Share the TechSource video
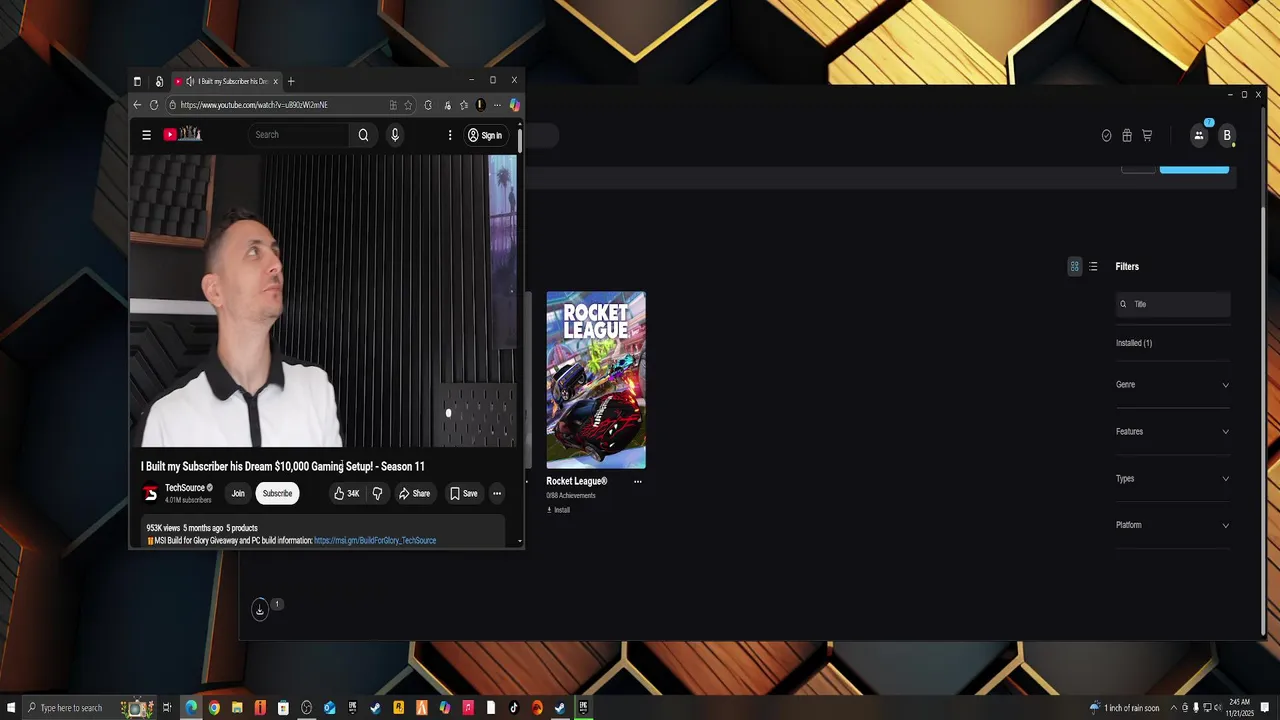This screenshot has height=720, width=1280. 414,493
